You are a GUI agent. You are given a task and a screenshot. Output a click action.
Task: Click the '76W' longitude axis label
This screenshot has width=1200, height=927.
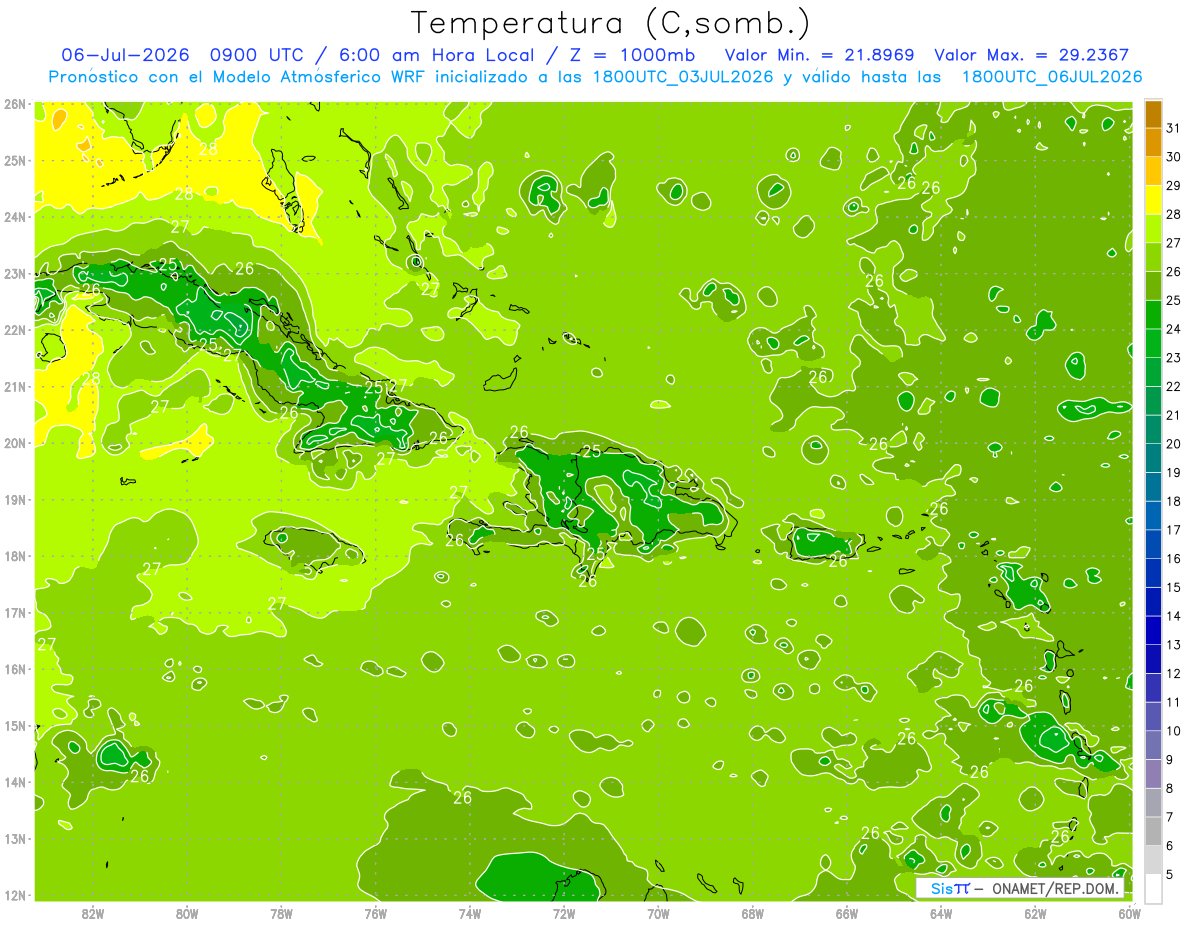tap(375, 913)
